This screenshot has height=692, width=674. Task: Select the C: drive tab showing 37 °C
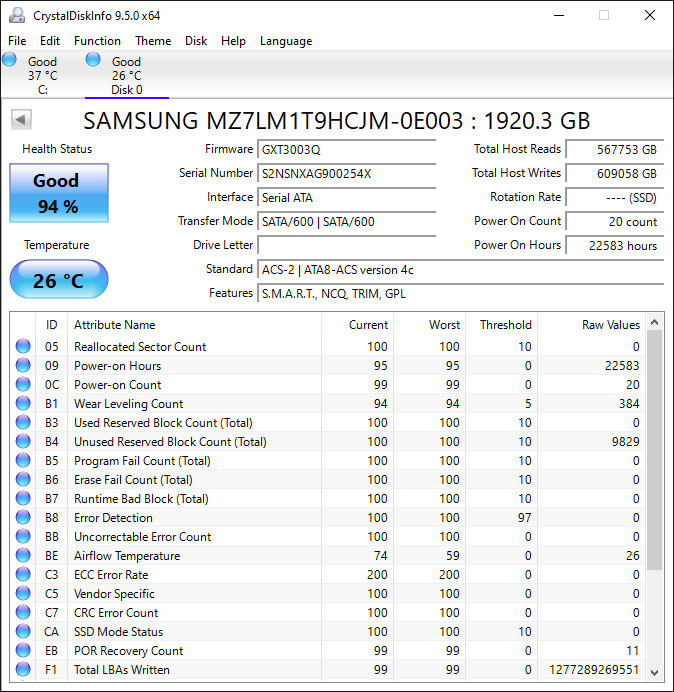42,75
